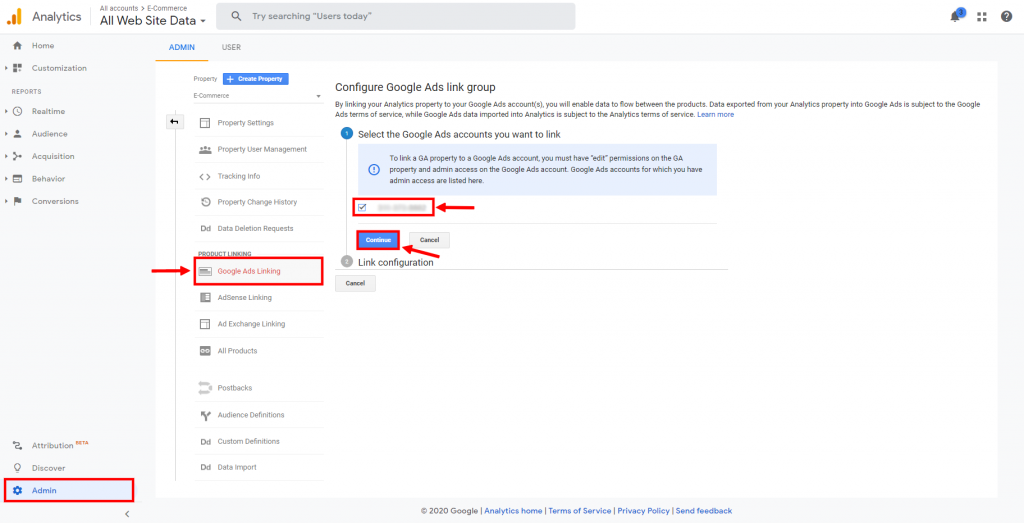Image resolution: width=1024 pixels, height=523 pixels.
Task: Click the Customization dashboard icon
Action: tap(18, 68)
